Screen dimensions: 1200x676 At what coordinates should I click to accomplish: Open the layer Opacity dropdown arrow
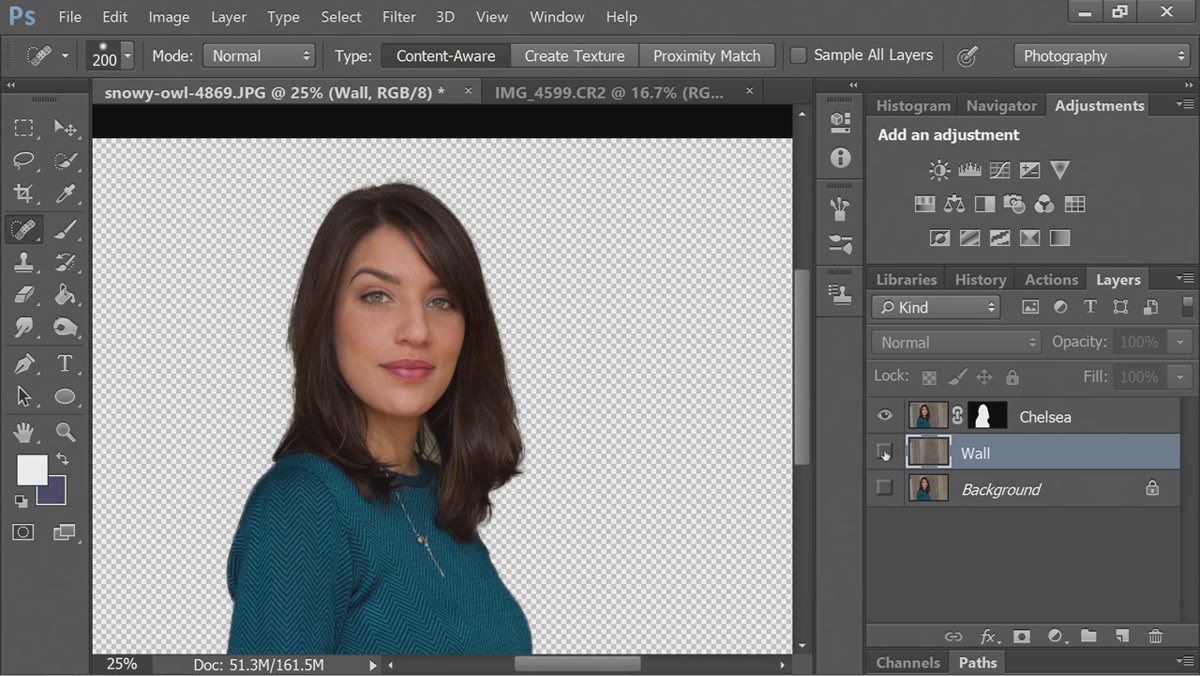coord(1181,342)
